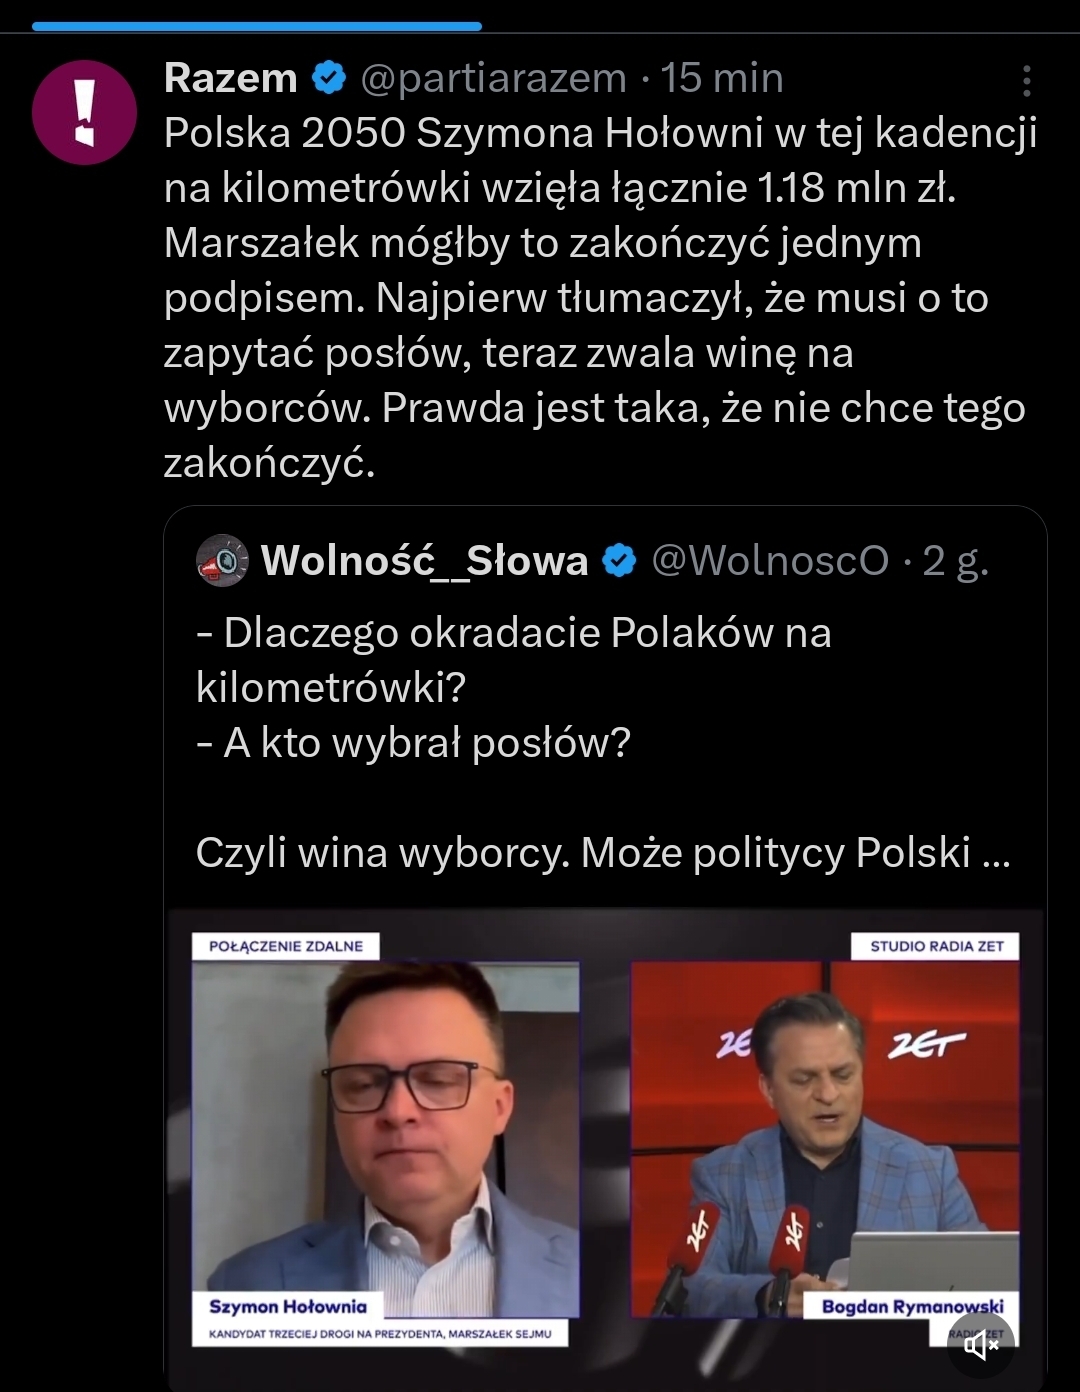
Task: Open quoted tweet question about kilometrówki
Action: point(514,660)
